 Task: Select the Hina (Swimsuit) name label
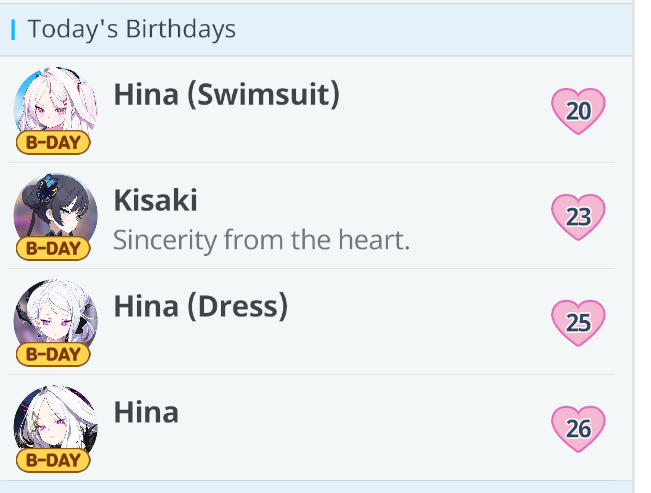[227, 94]
